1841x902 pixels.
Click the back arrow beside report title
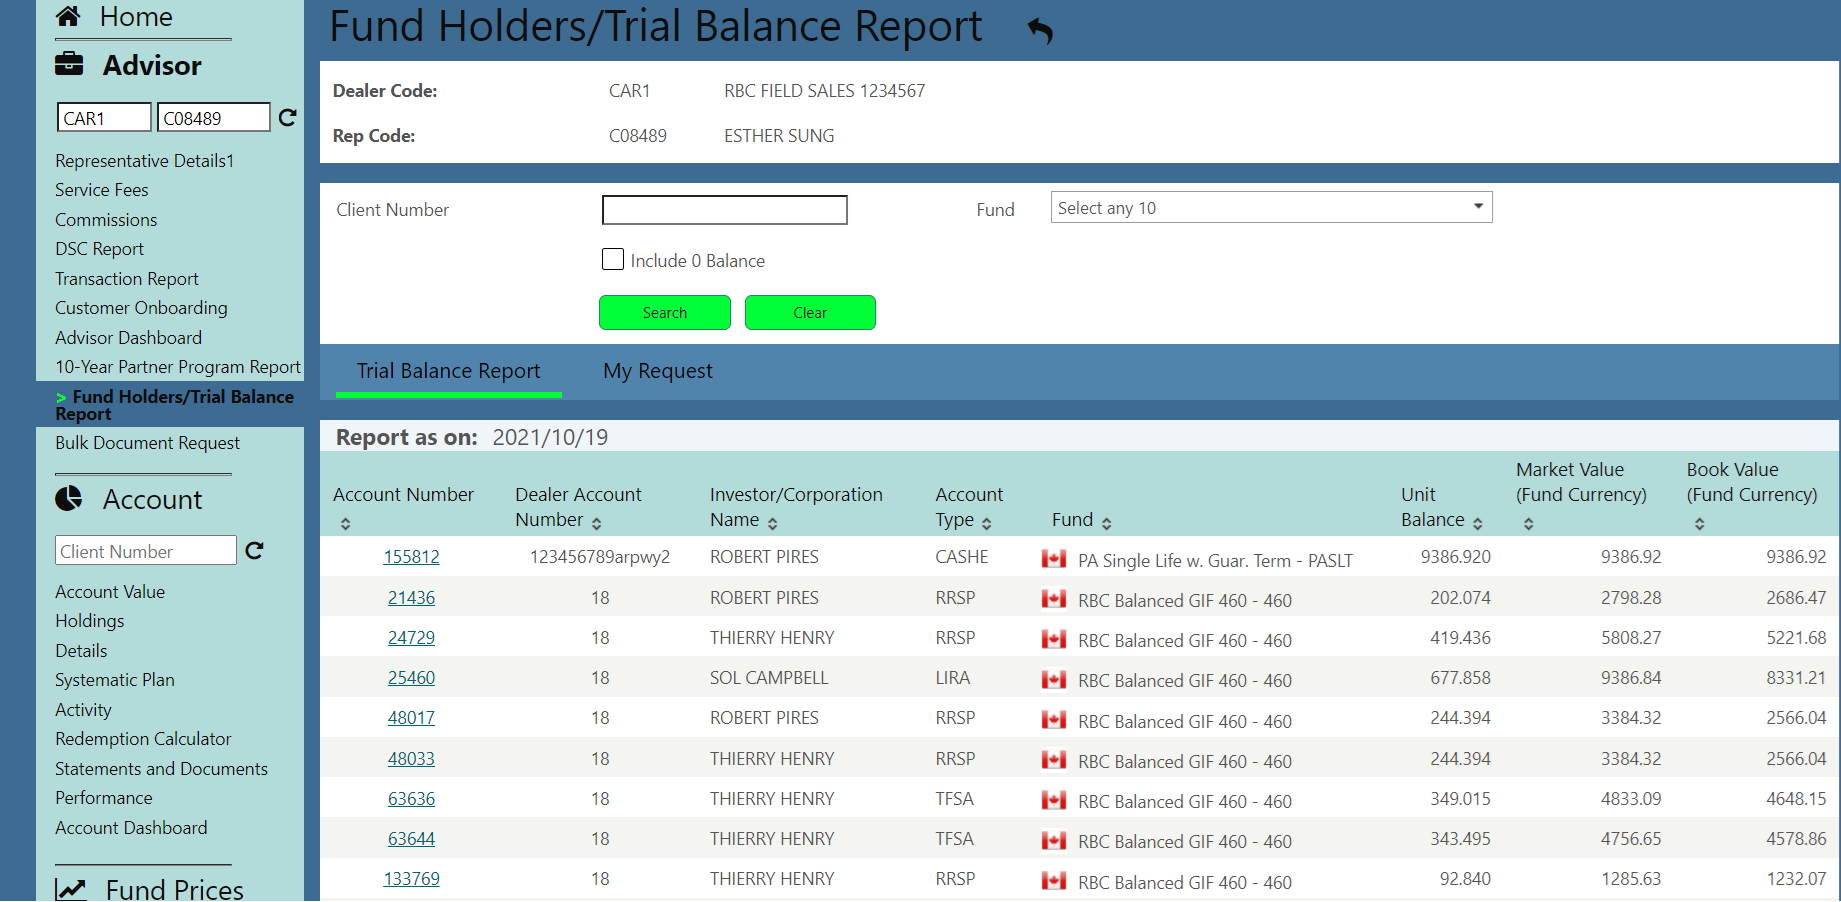tap(1040, 31)
